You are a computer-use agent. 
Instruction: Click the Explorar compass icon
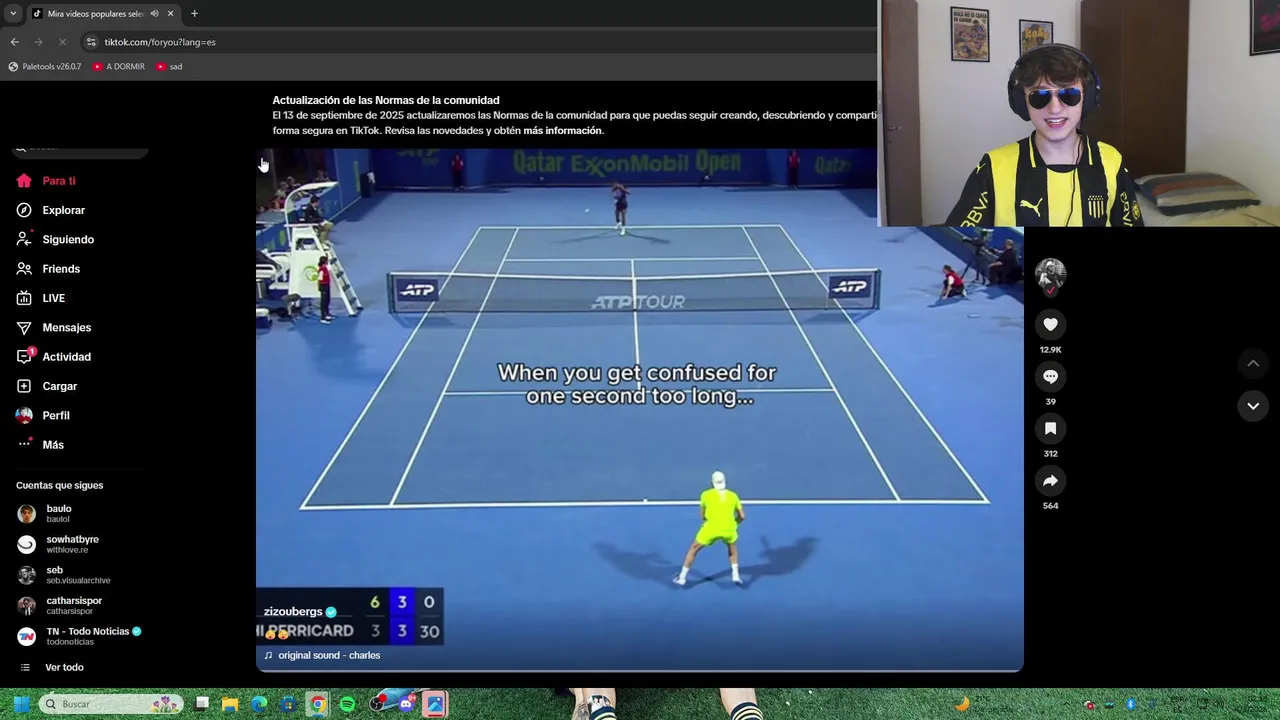24,210
